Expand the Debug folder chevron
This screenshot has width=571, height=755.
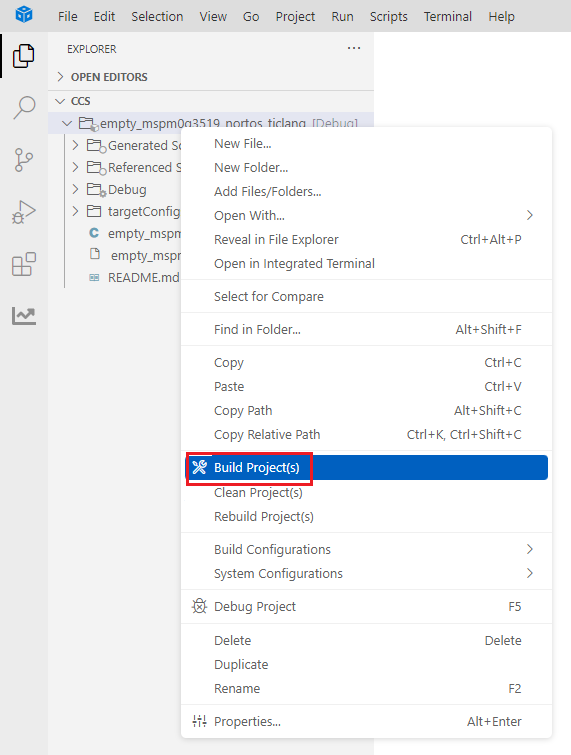pyautogui.click(x=75, y=189)
